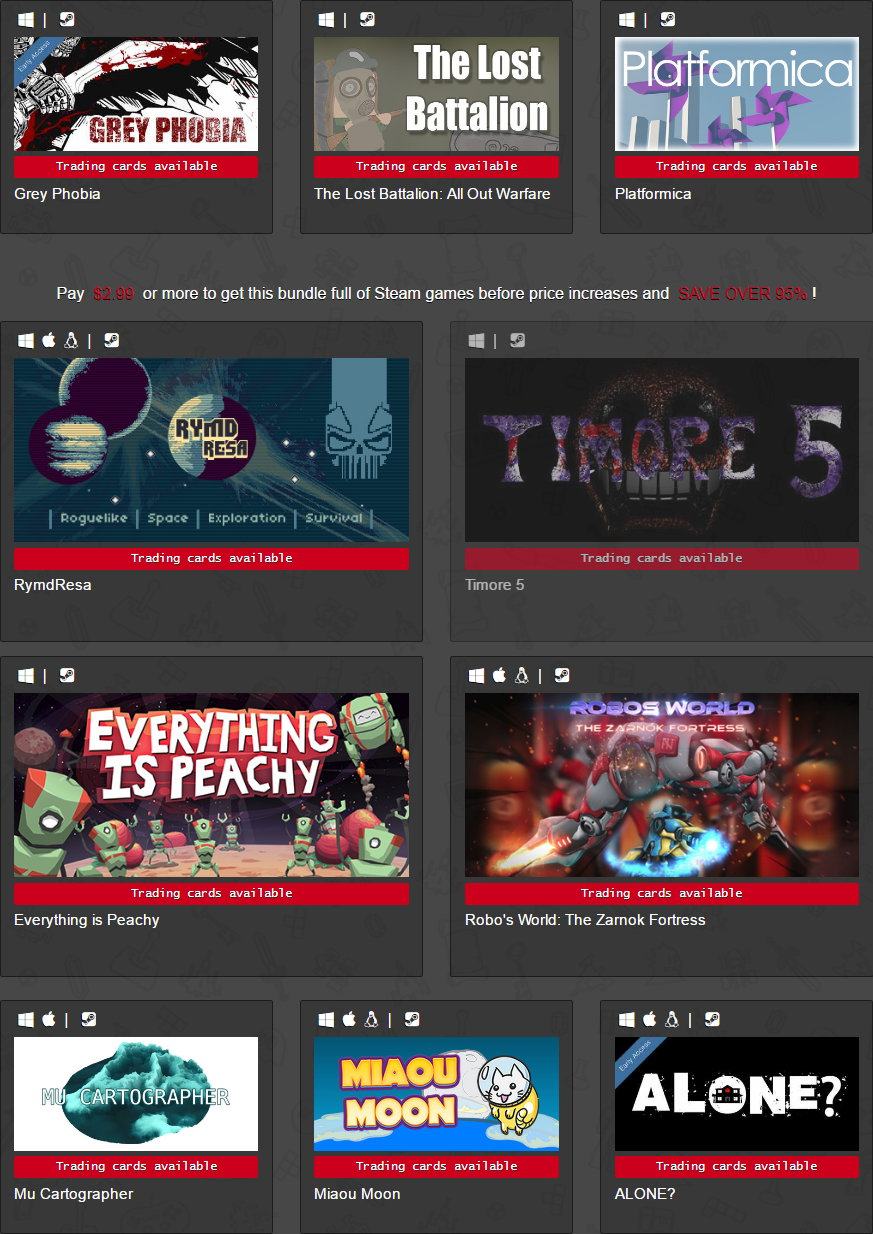
Task: Click Trading cards available under Robo's World
Action: [x=662, y=893]
